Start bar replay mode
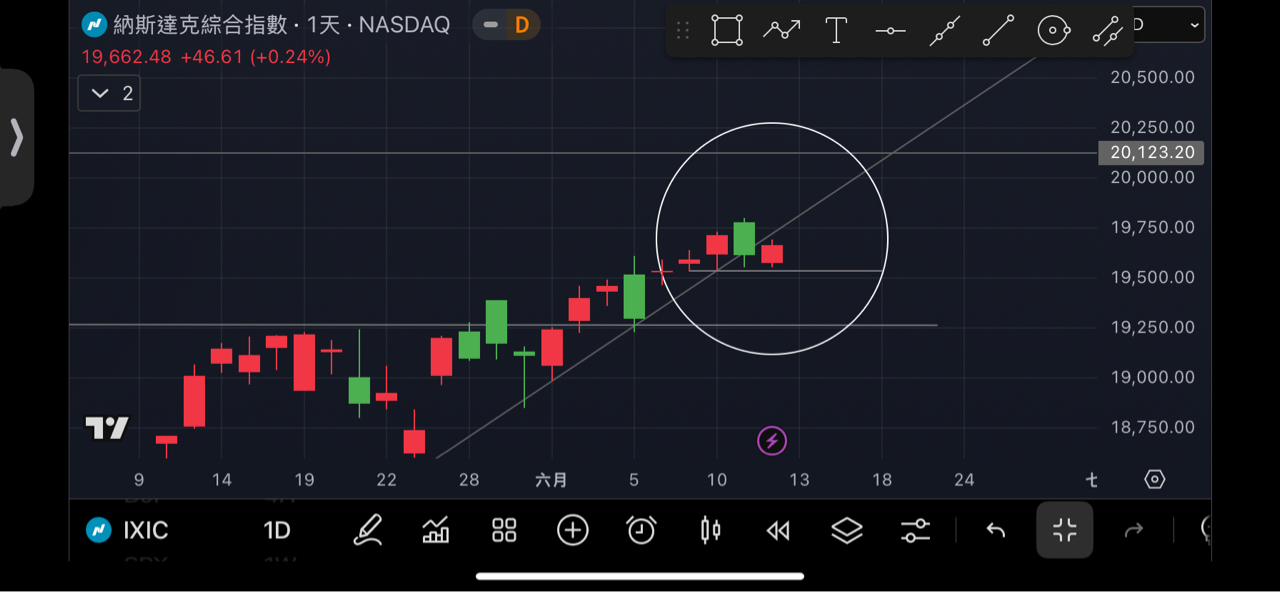The image size is (1280, 592). pos(778,530)
